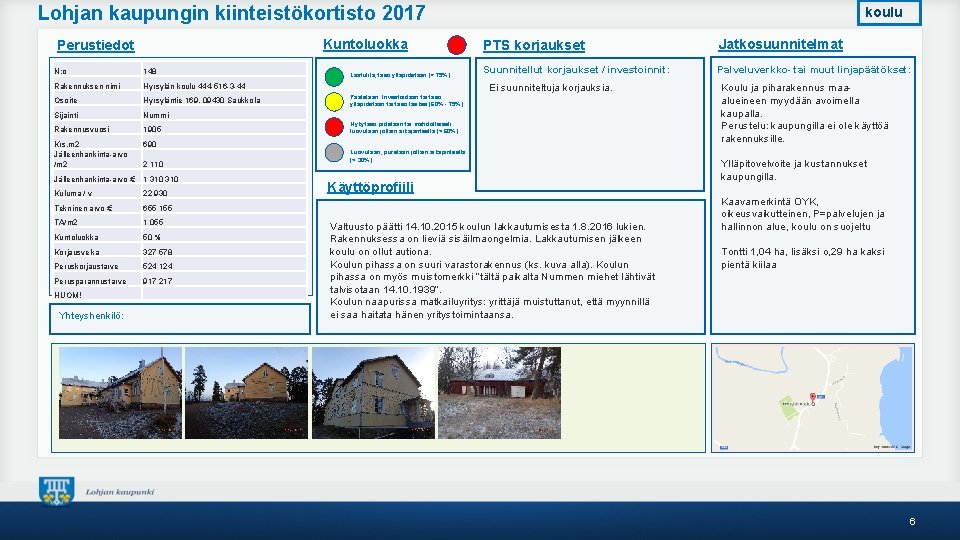Open the Perustiedot heading link
This screenshot has height=540, width=960.
(x=96, y=45)
